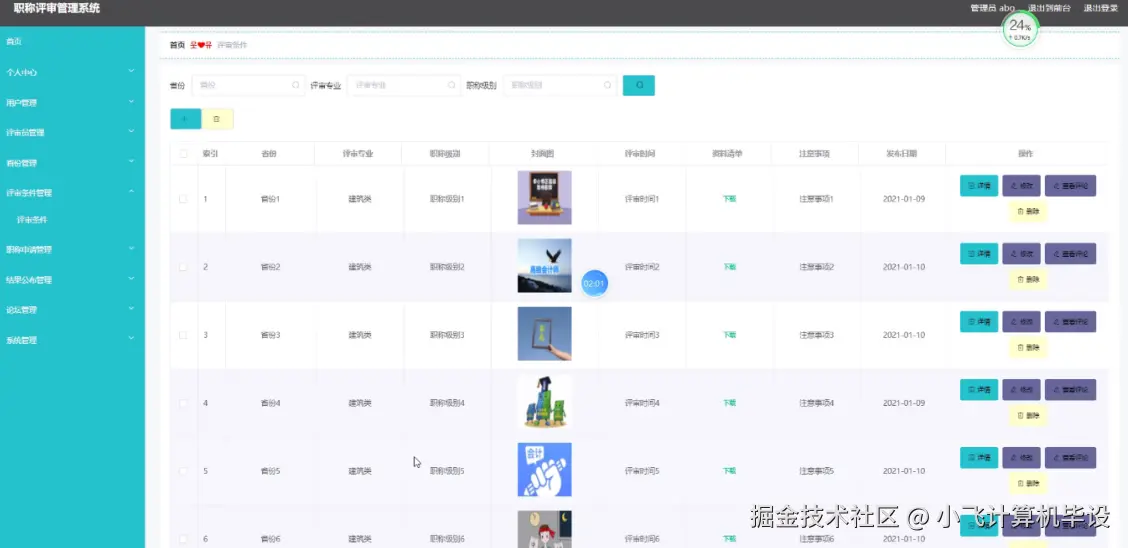
Task: Click magnifier icon inside 评审专业 search field
Action: [x=451, y=85]
